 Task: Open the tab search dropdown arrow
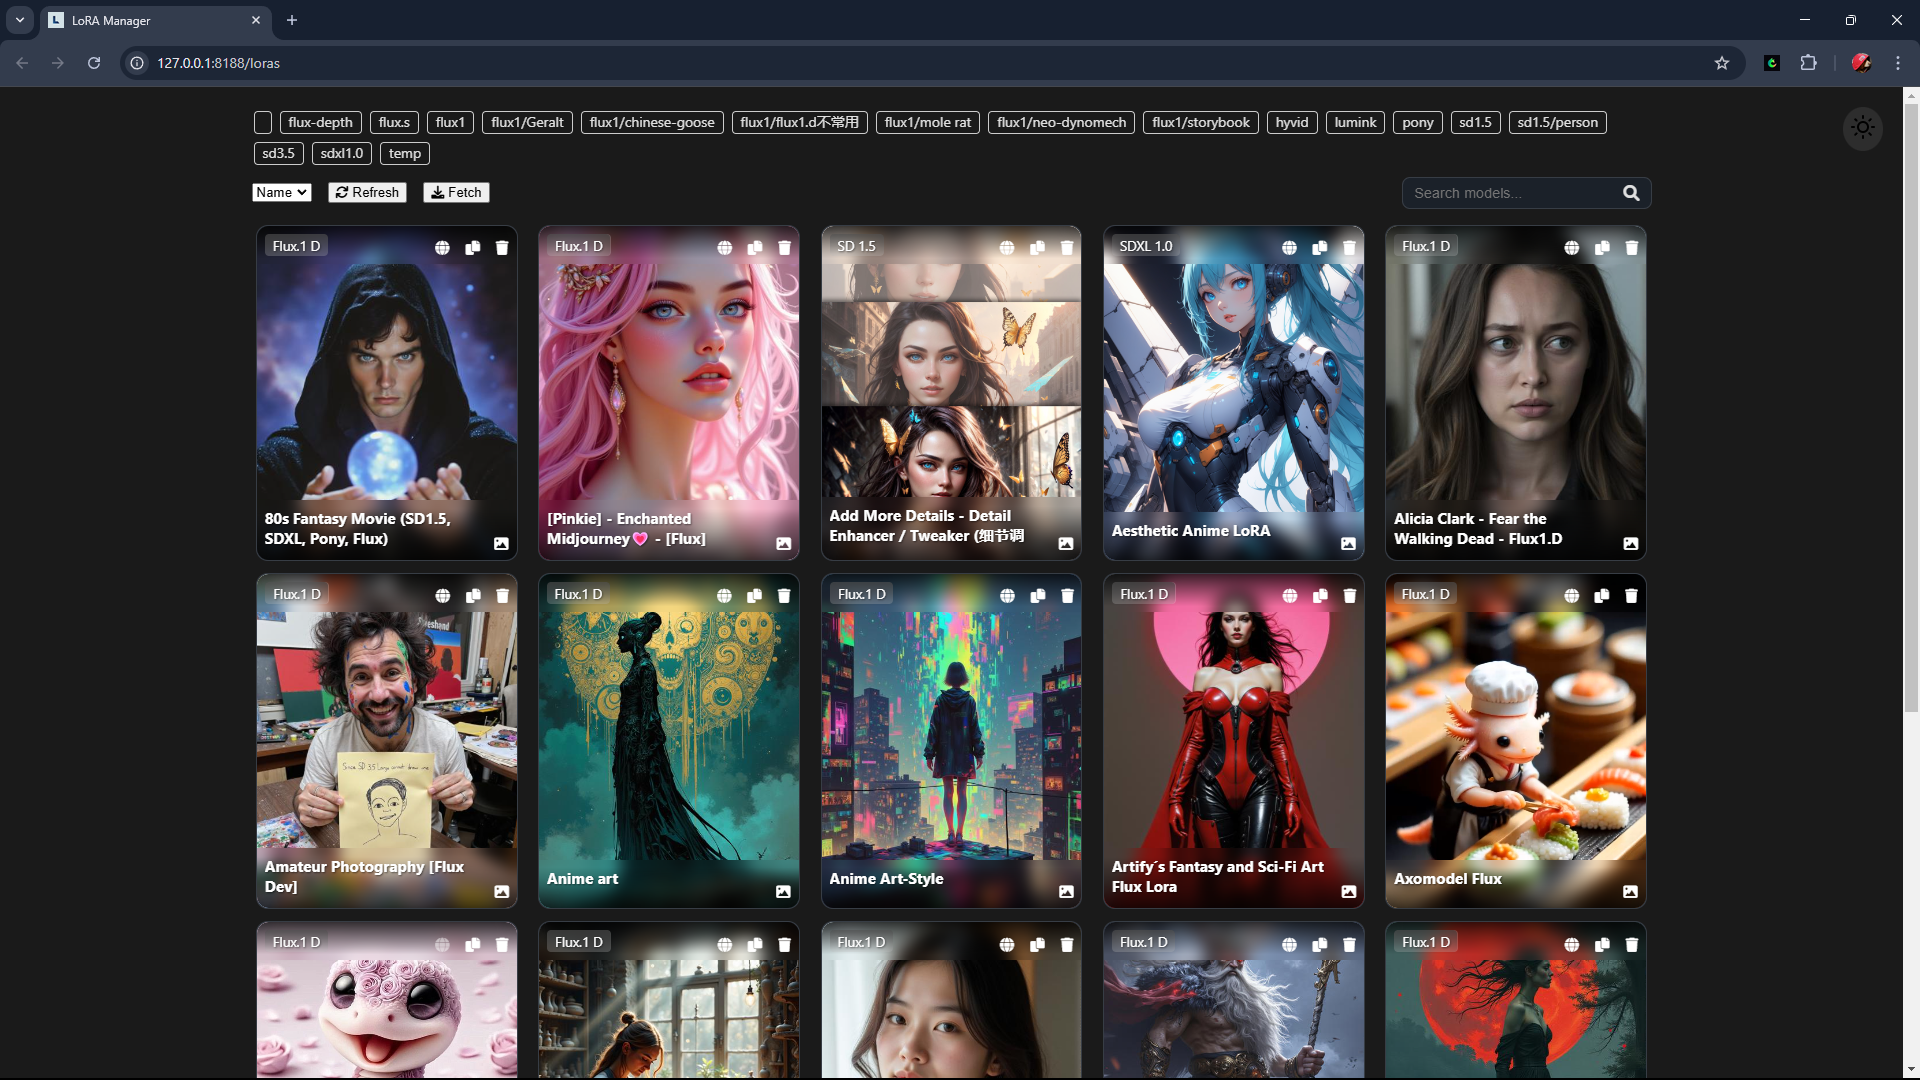point(20,20)
